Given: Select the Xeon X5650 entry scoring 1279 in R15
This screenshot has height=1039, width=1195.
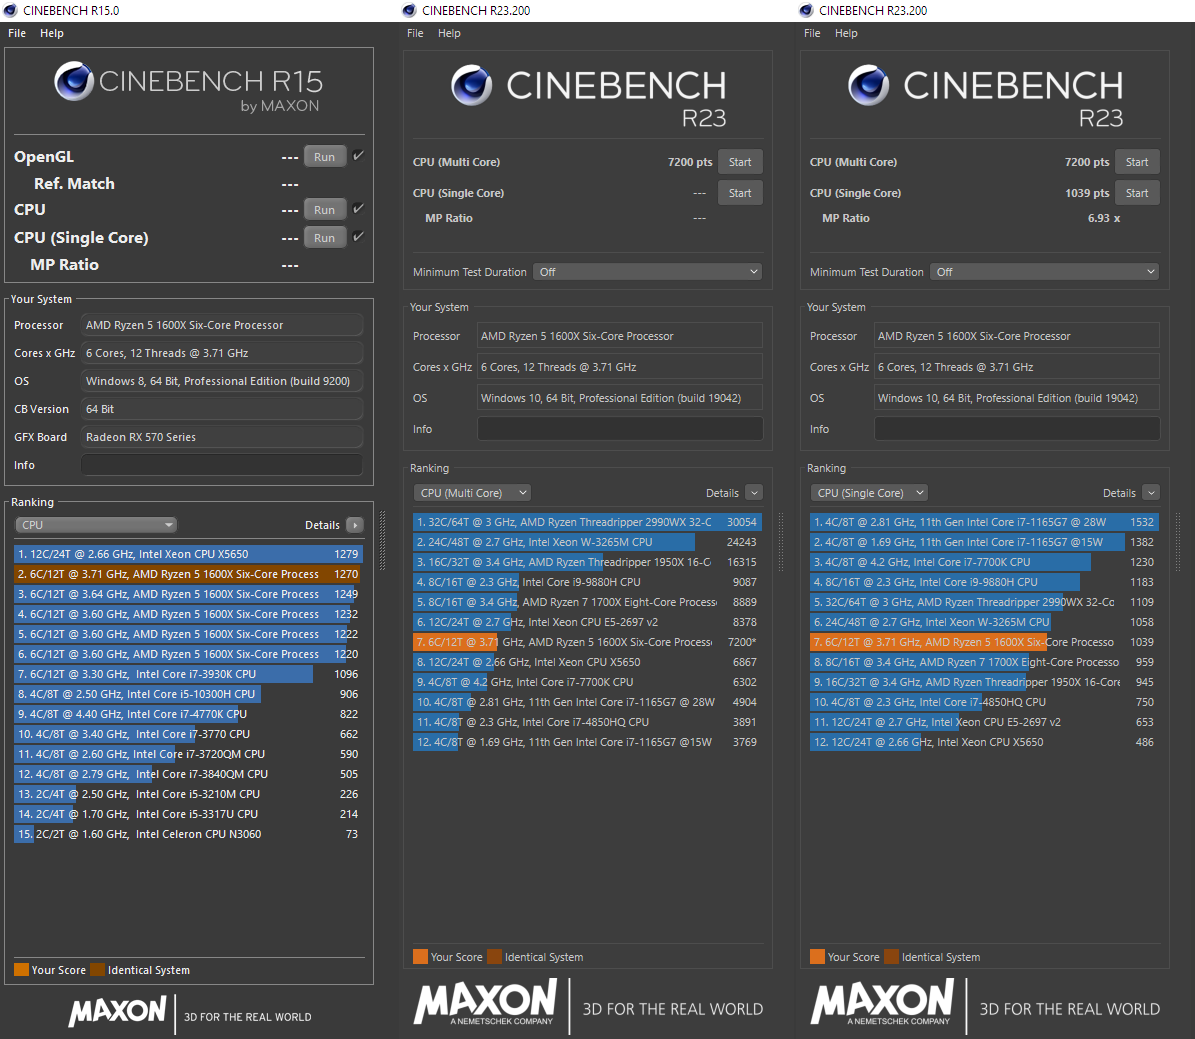Looking at the screenshot, I should click(188, 554).
